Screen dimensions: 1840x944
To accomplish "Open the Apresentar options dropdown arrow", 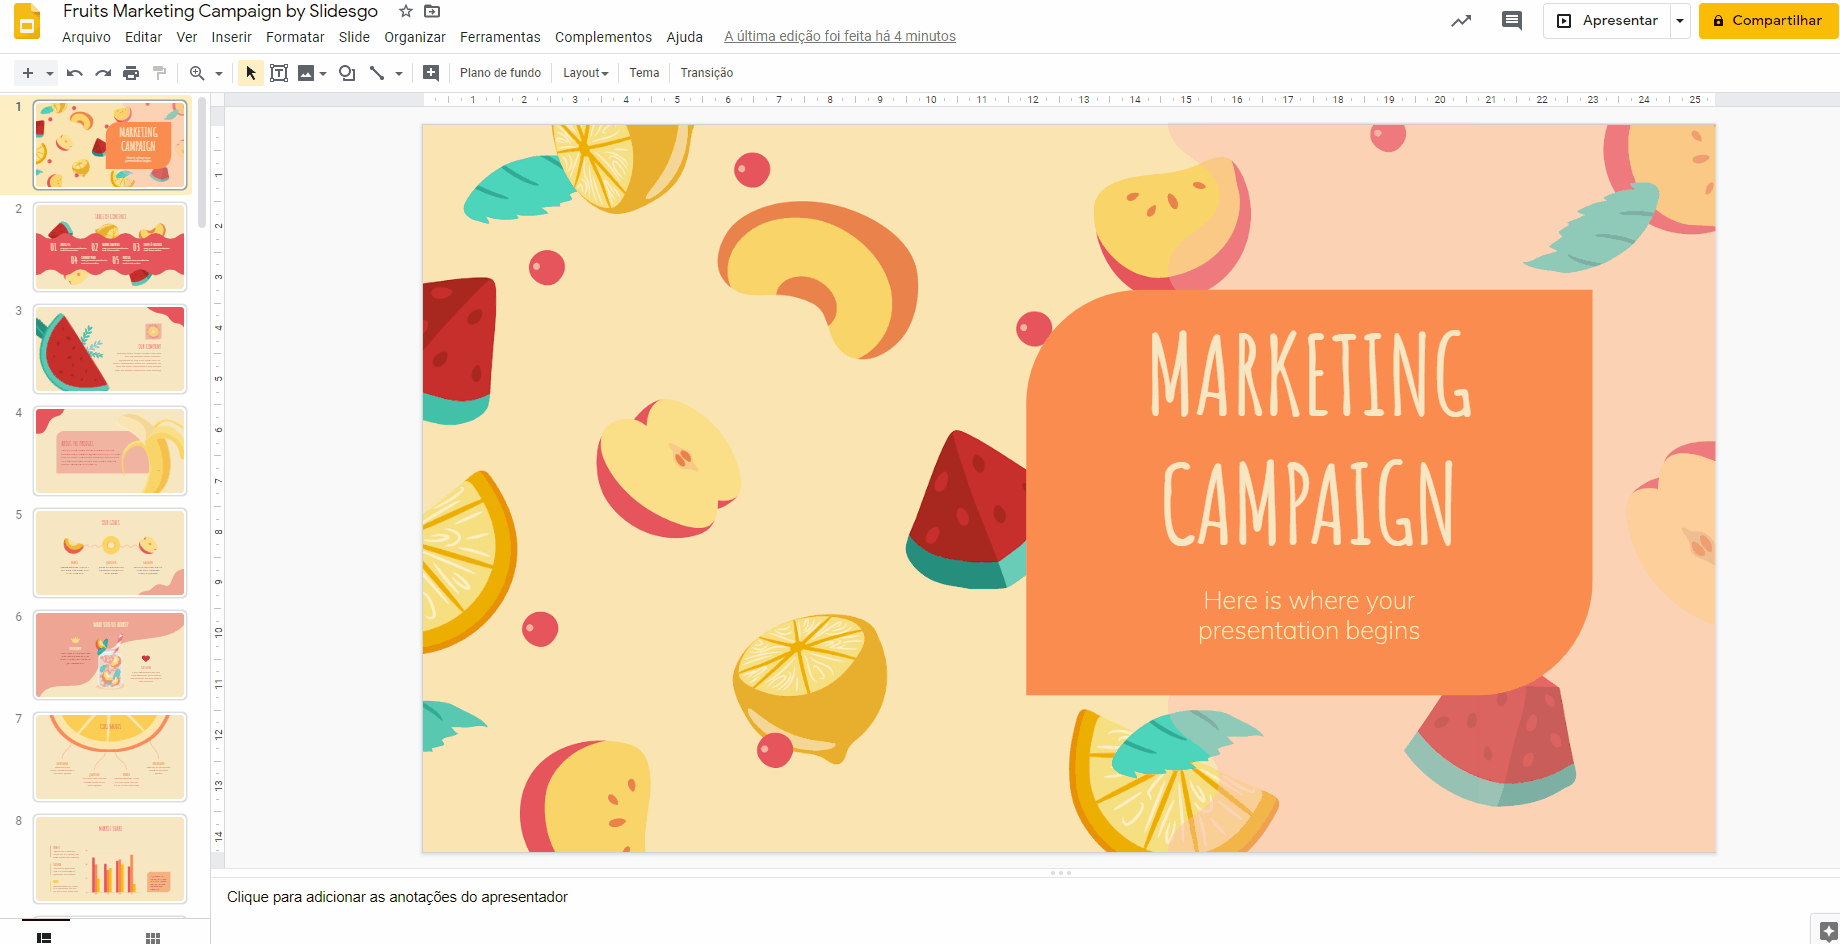I will pos(1680,20).
